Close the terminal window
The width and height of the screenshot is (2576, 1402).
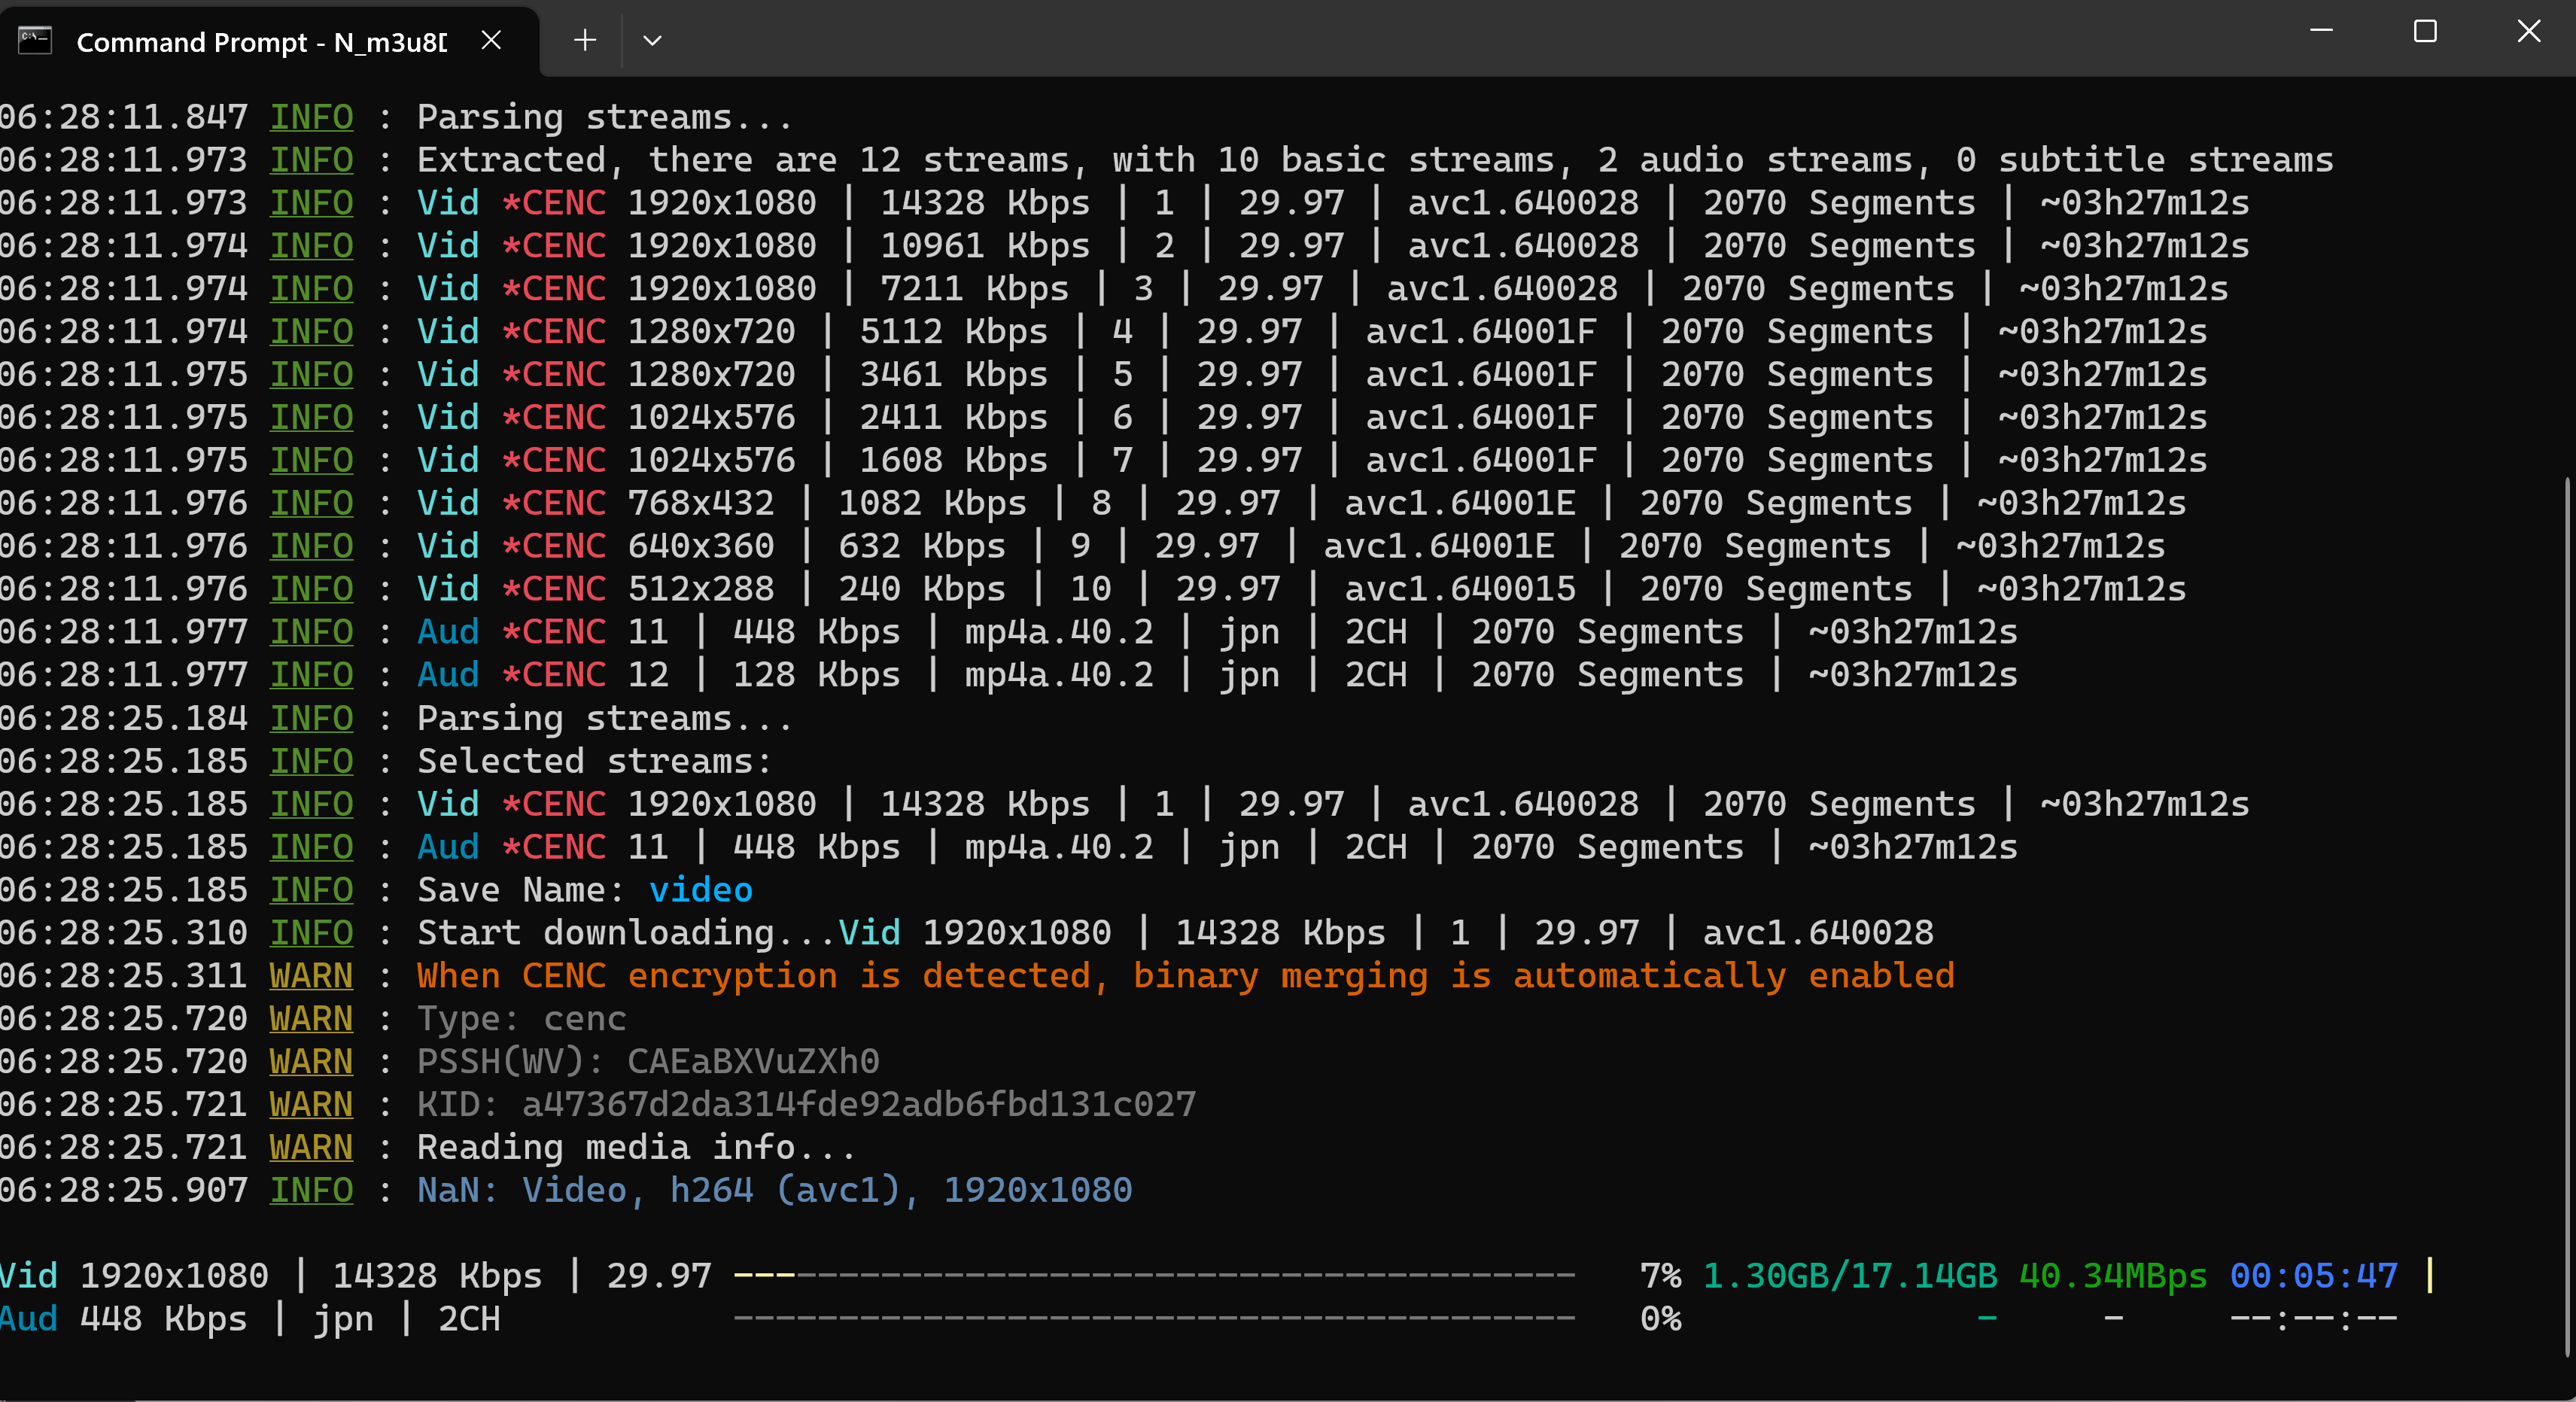click(x=2528, y=32)
